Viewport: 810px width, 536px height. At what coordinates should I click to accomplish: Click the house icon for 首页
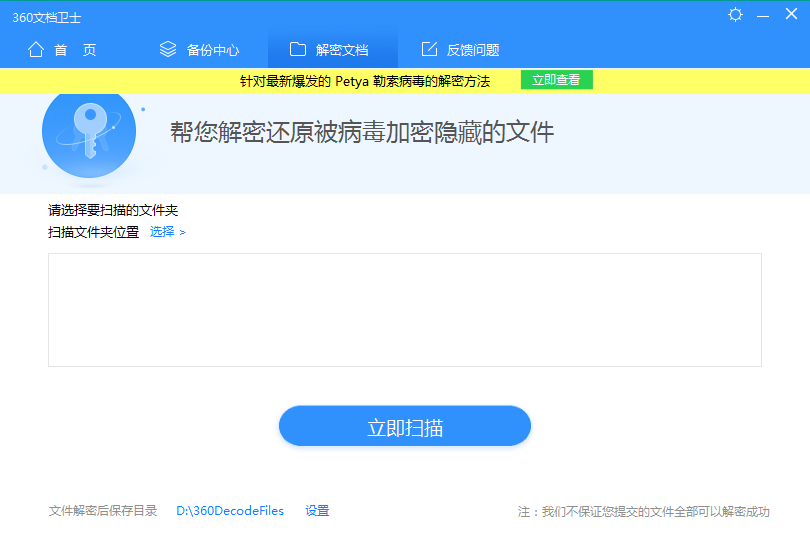click(x=36, y=50)
